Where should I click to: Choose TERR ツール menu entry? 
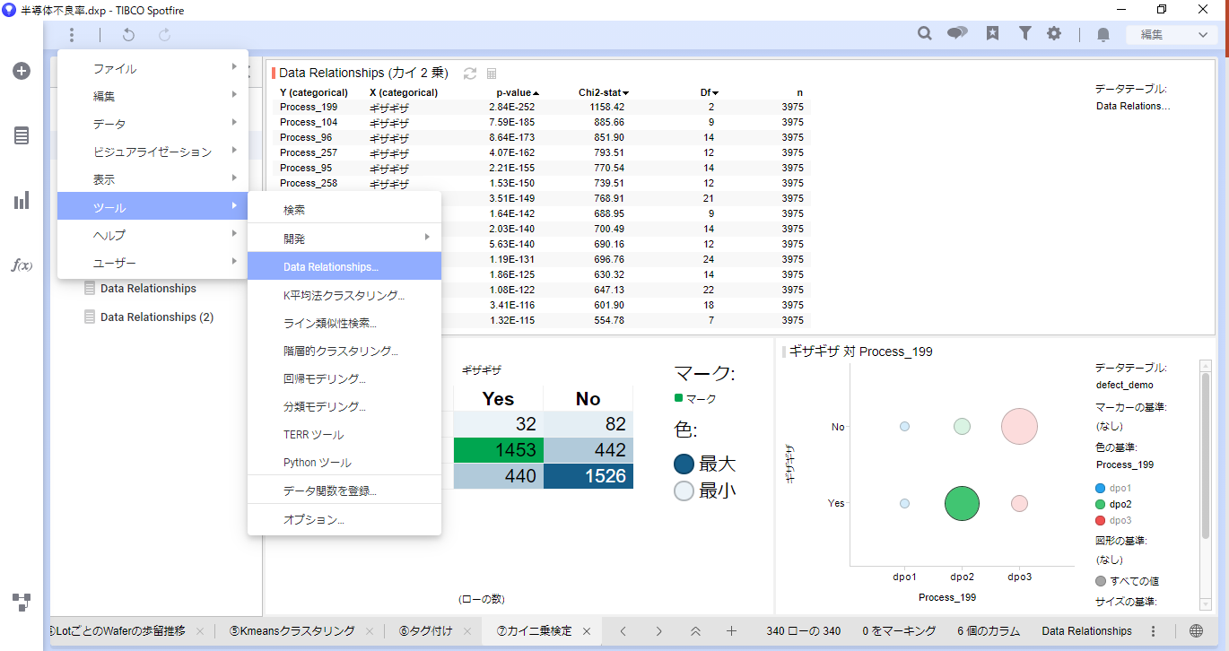tap(344, 435)
